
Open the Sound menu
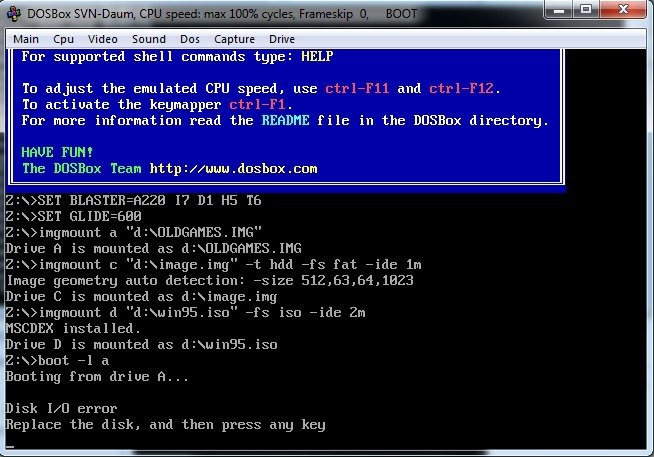(149, 39)
